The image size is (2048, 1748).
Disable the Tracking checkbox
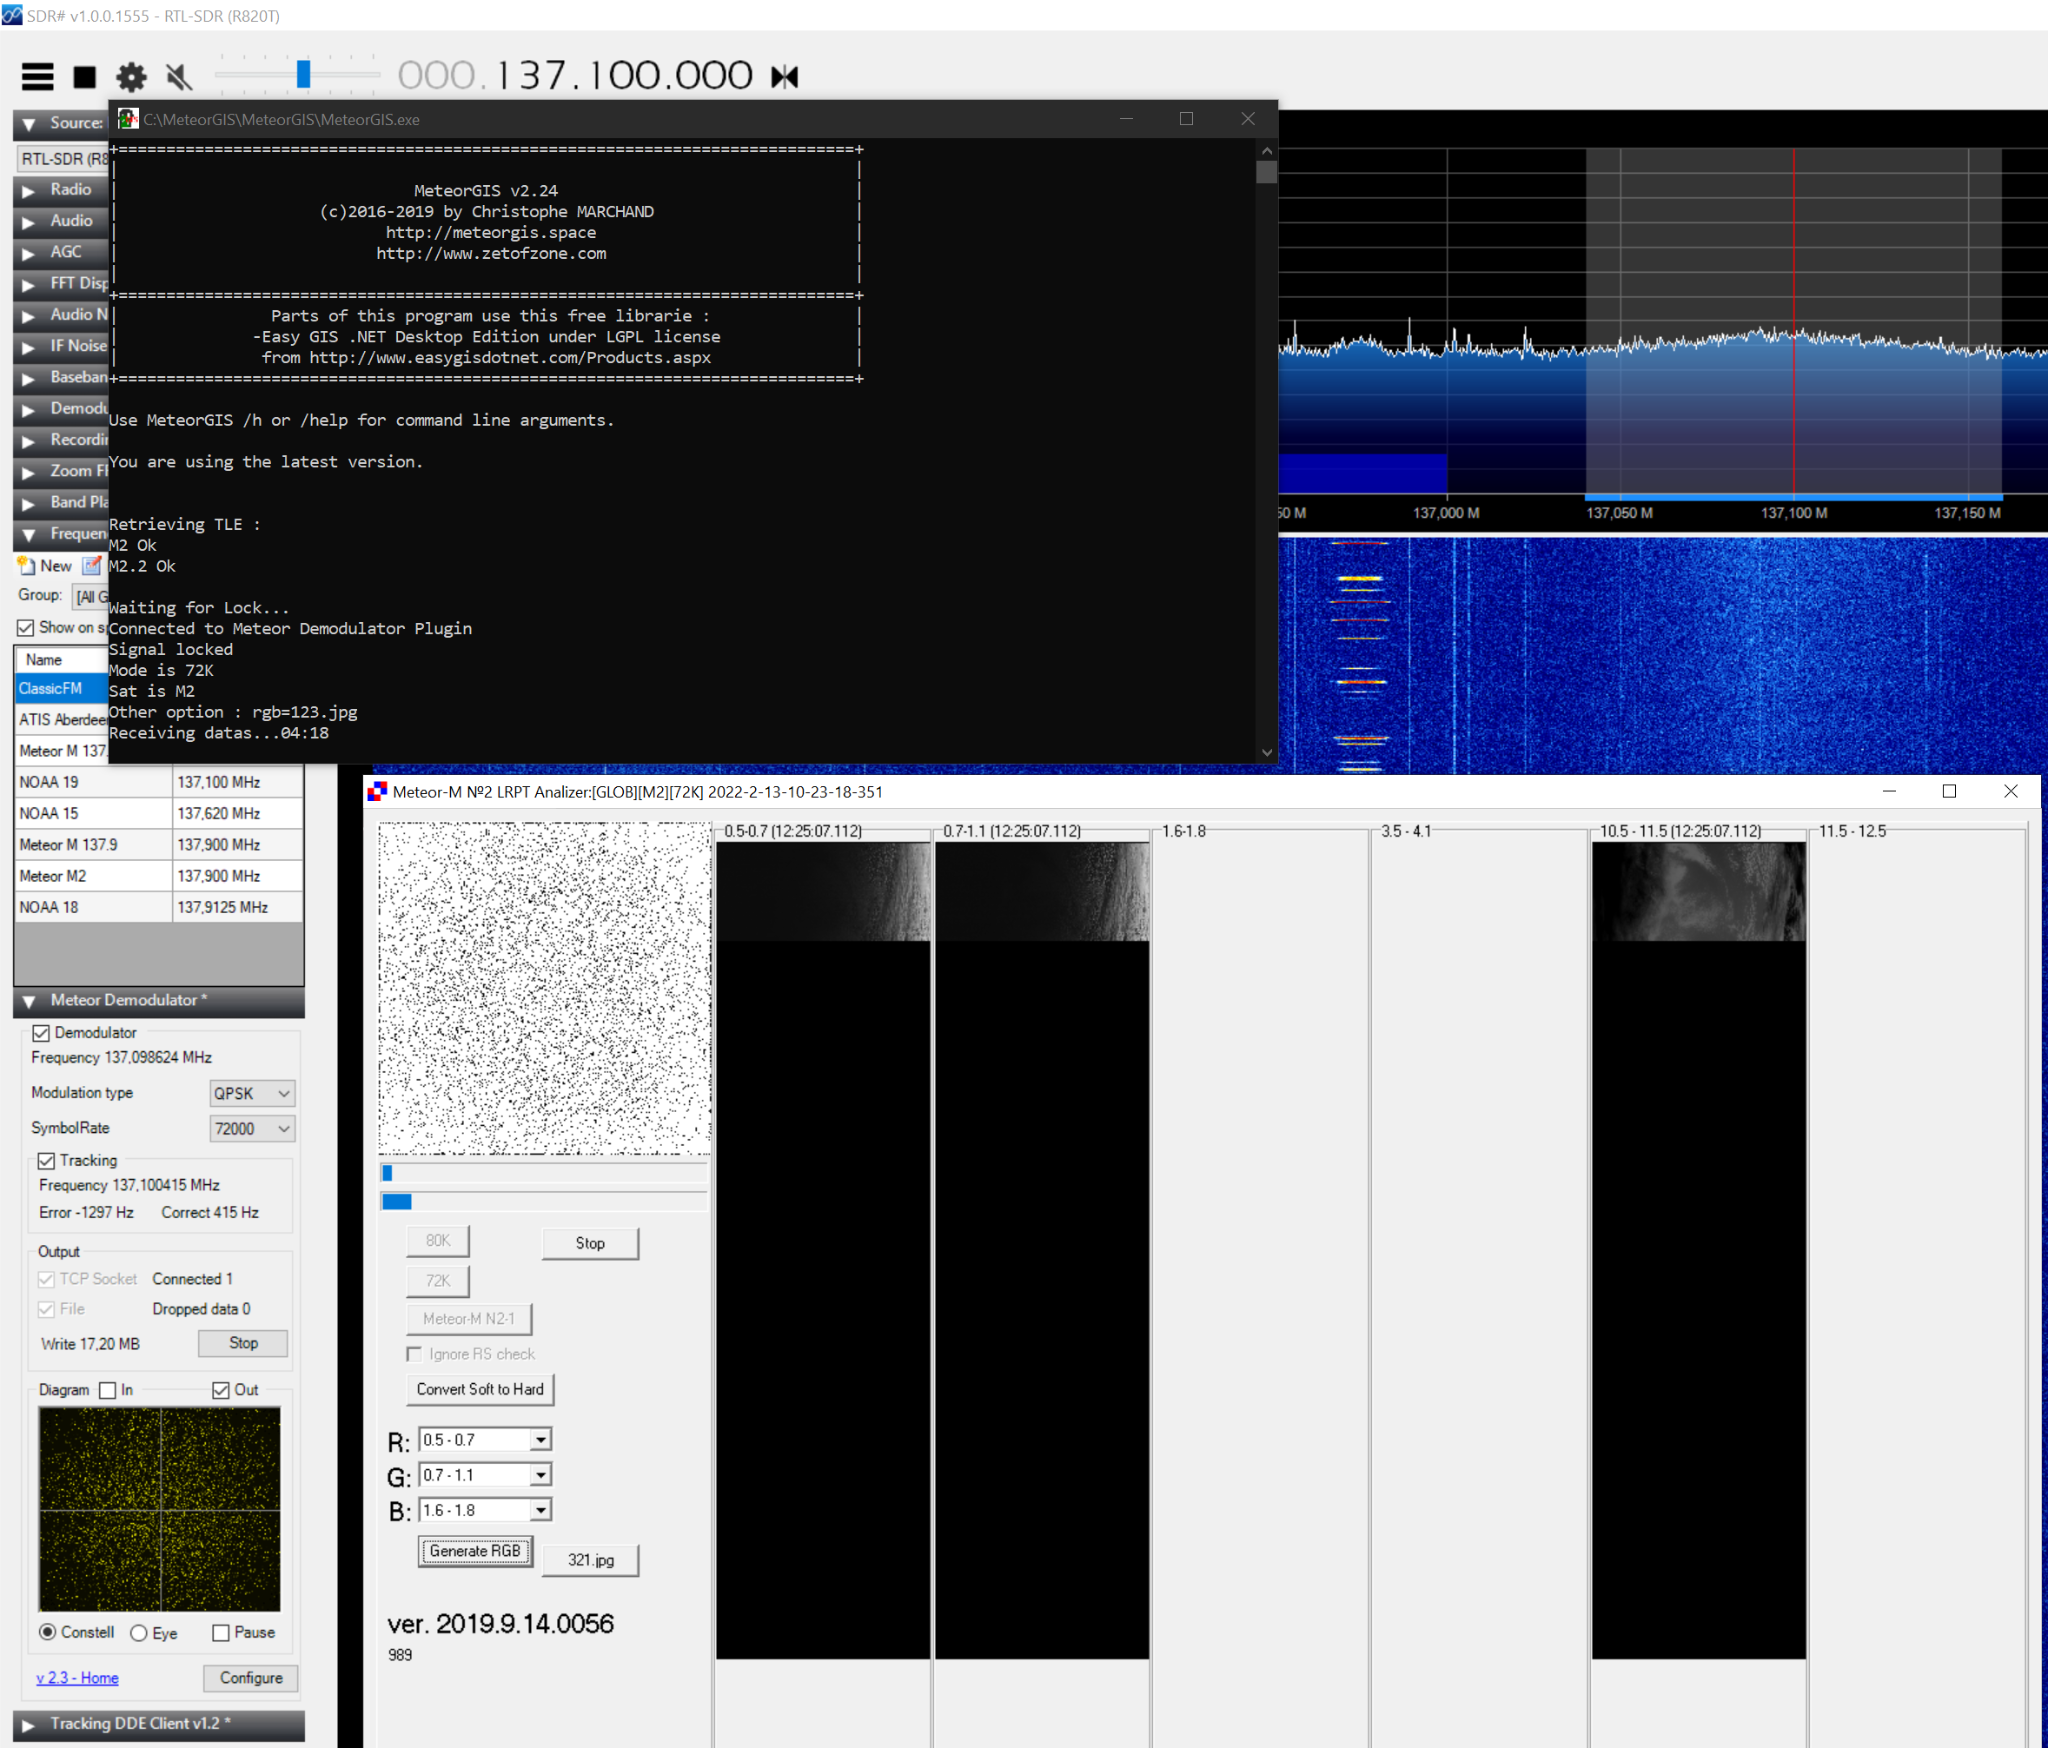point(46,1161)
